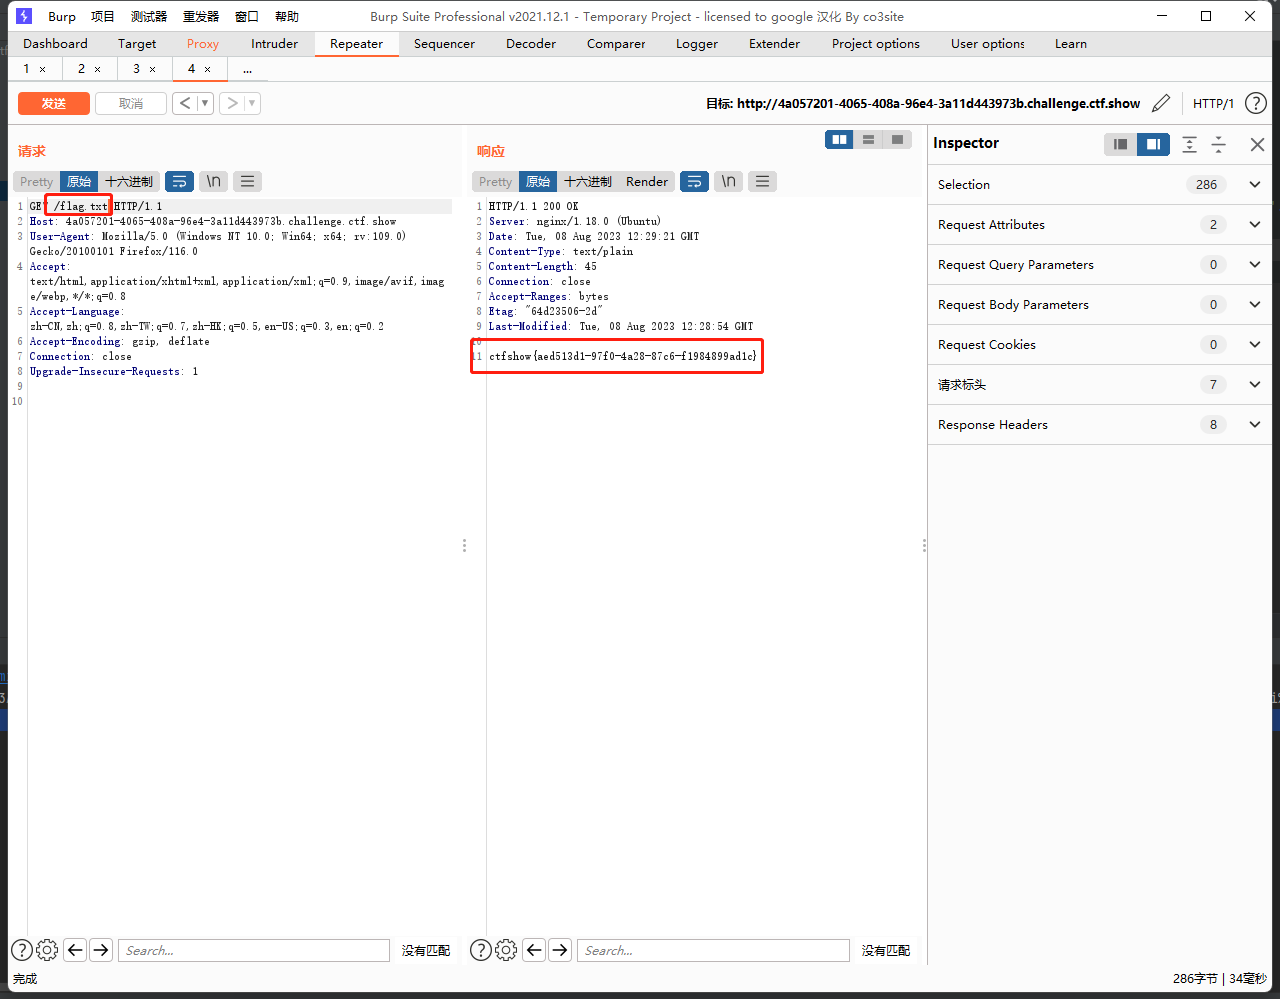Switch request view to Pretty

[x=36, y=181]
